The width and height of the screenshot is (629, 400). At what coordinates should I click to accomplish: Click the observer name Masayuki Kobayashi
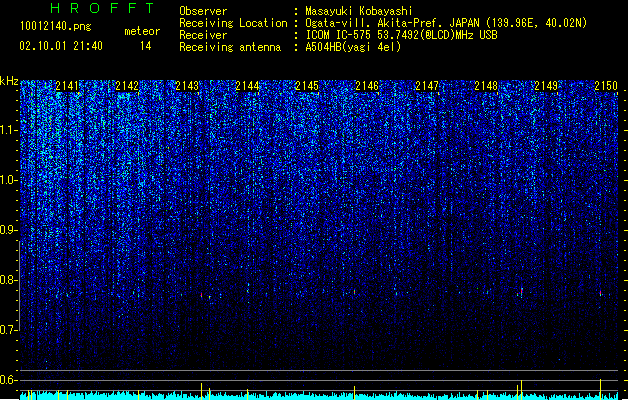359,11
